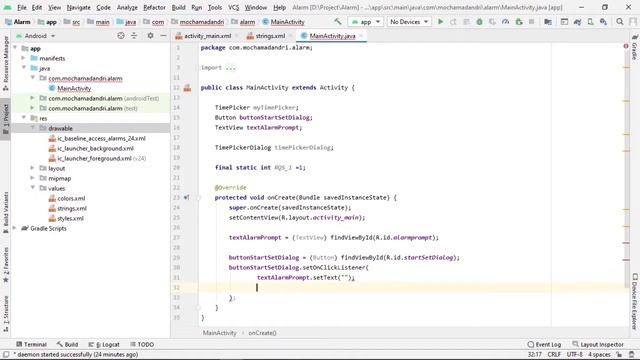Select ic_baseline_access_alarms_24.xml file
Viewport: 640px width, 360px height.
tap(101, 138)
